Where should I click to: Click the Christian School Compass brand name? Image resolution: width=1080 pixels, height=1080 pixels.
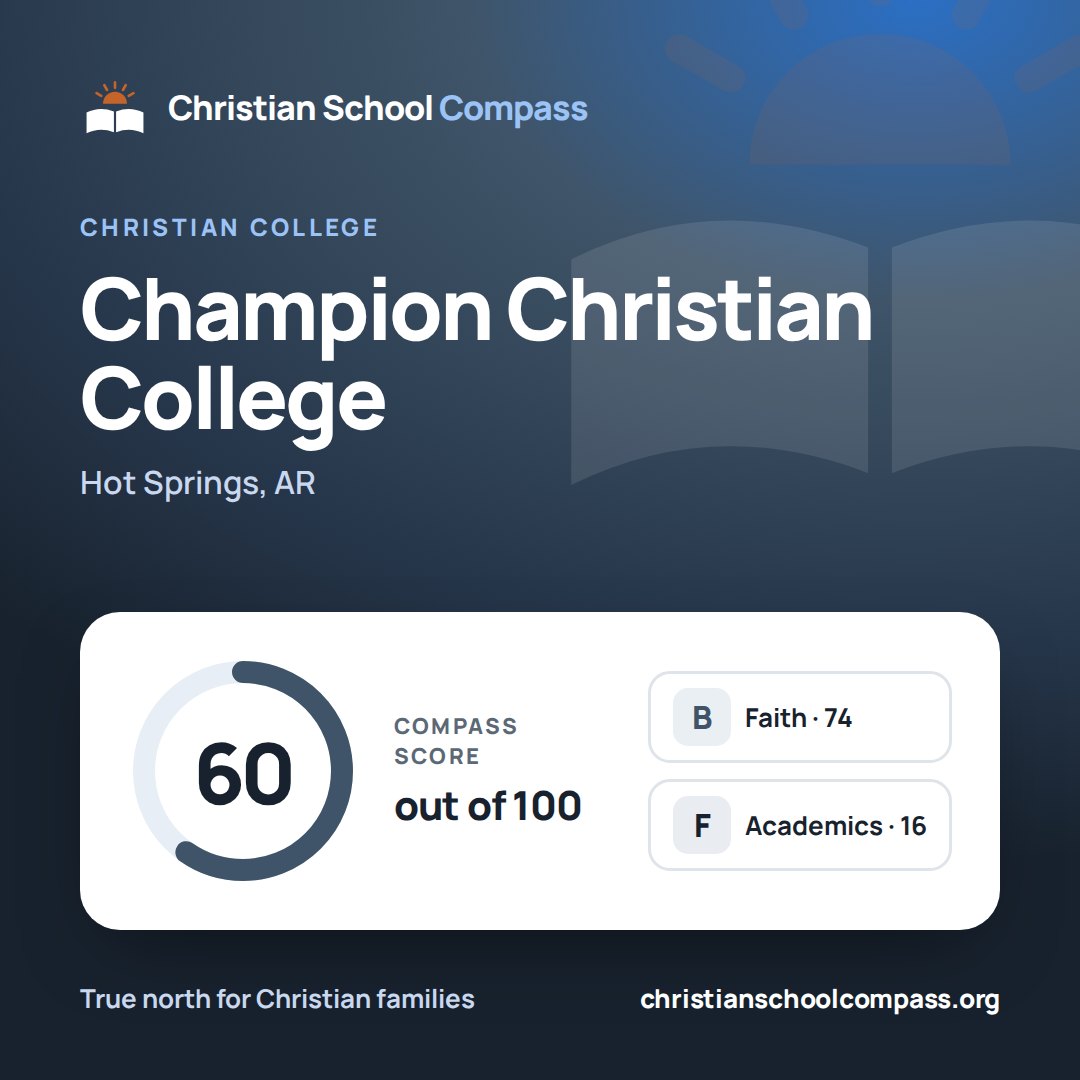click(377, 108)
